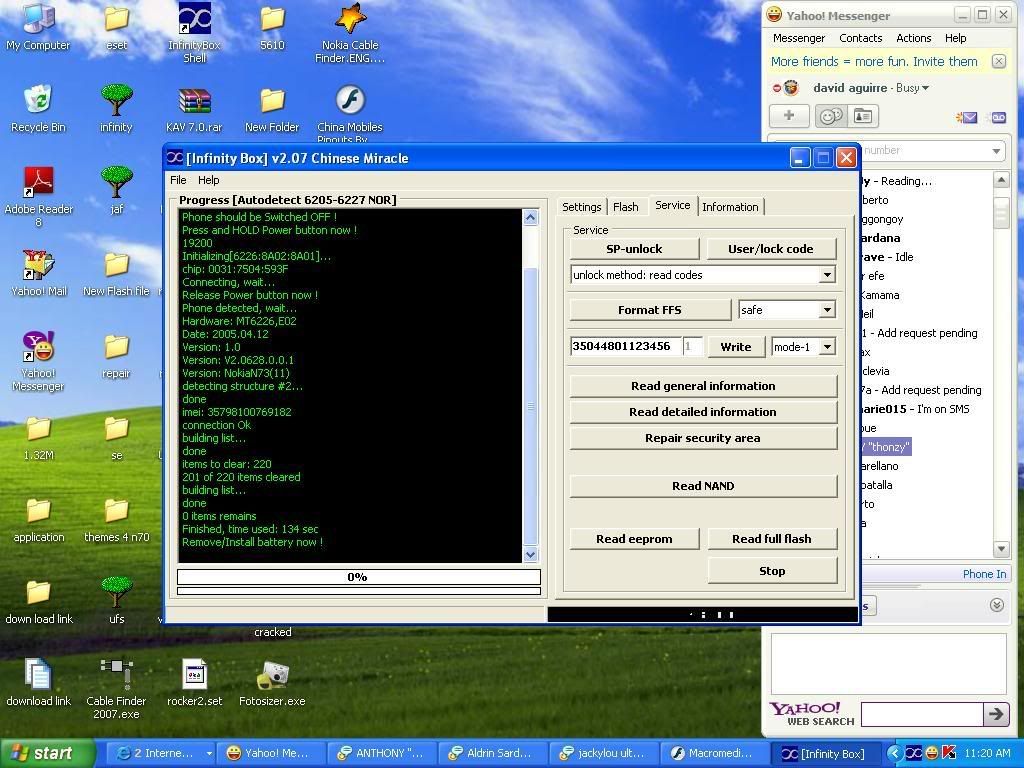Screen dimensions: 1024x768
Task: Open Yahoo! Mail desktop shortcut
Action: pyautogui.click(x=39, y=273)
